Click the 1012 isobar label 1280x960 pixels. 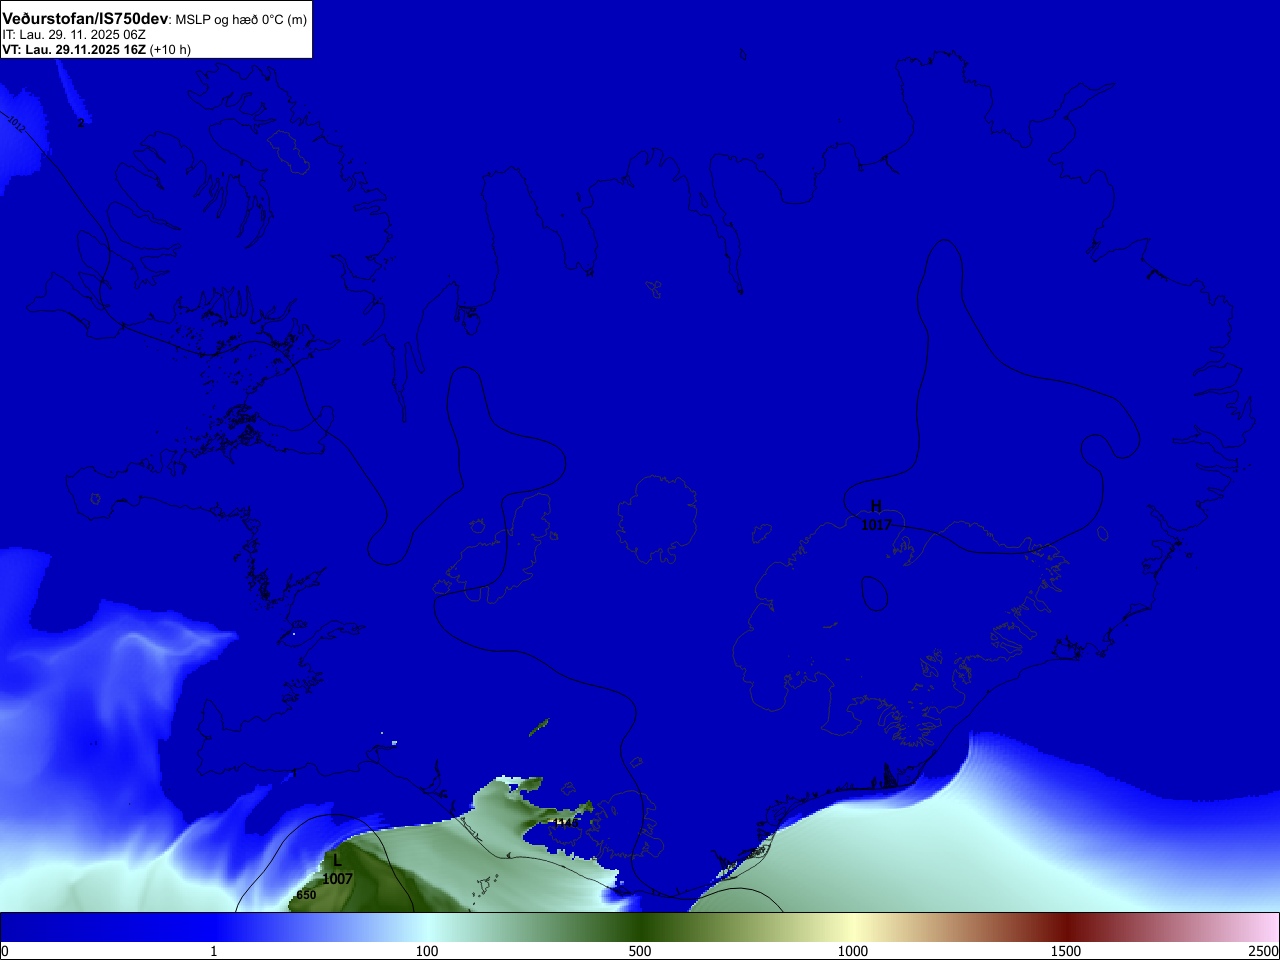click(x=16, y=125)
